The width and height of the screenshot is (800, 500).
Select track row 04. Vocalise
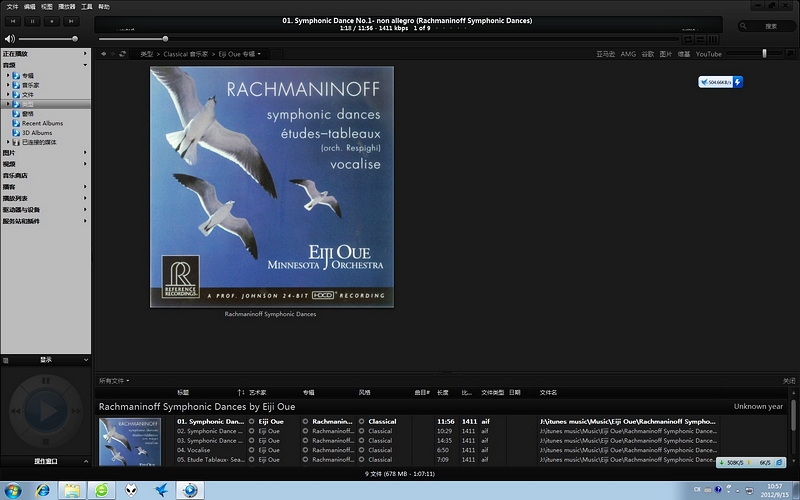tap(407, 450)
